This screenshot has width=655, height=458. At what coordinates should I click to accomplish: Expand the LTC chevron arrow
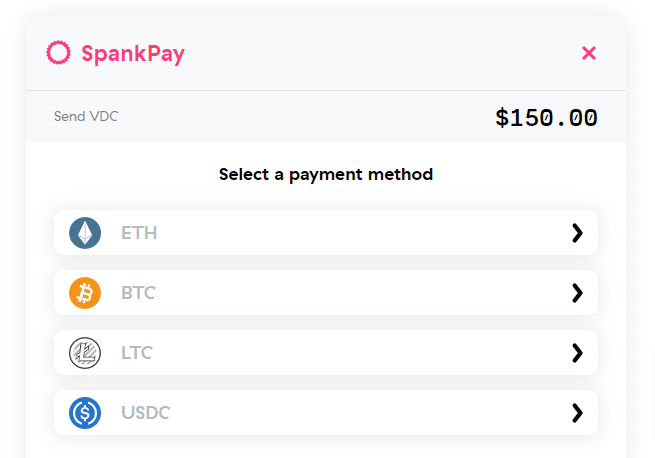click(577, 353)
